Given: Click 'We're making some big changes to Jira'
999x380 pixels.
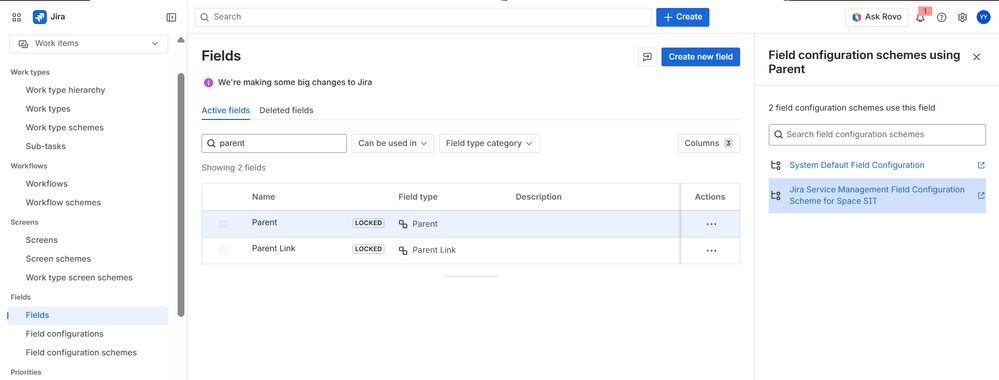Looking at the screenshot, I should (295, 82).
